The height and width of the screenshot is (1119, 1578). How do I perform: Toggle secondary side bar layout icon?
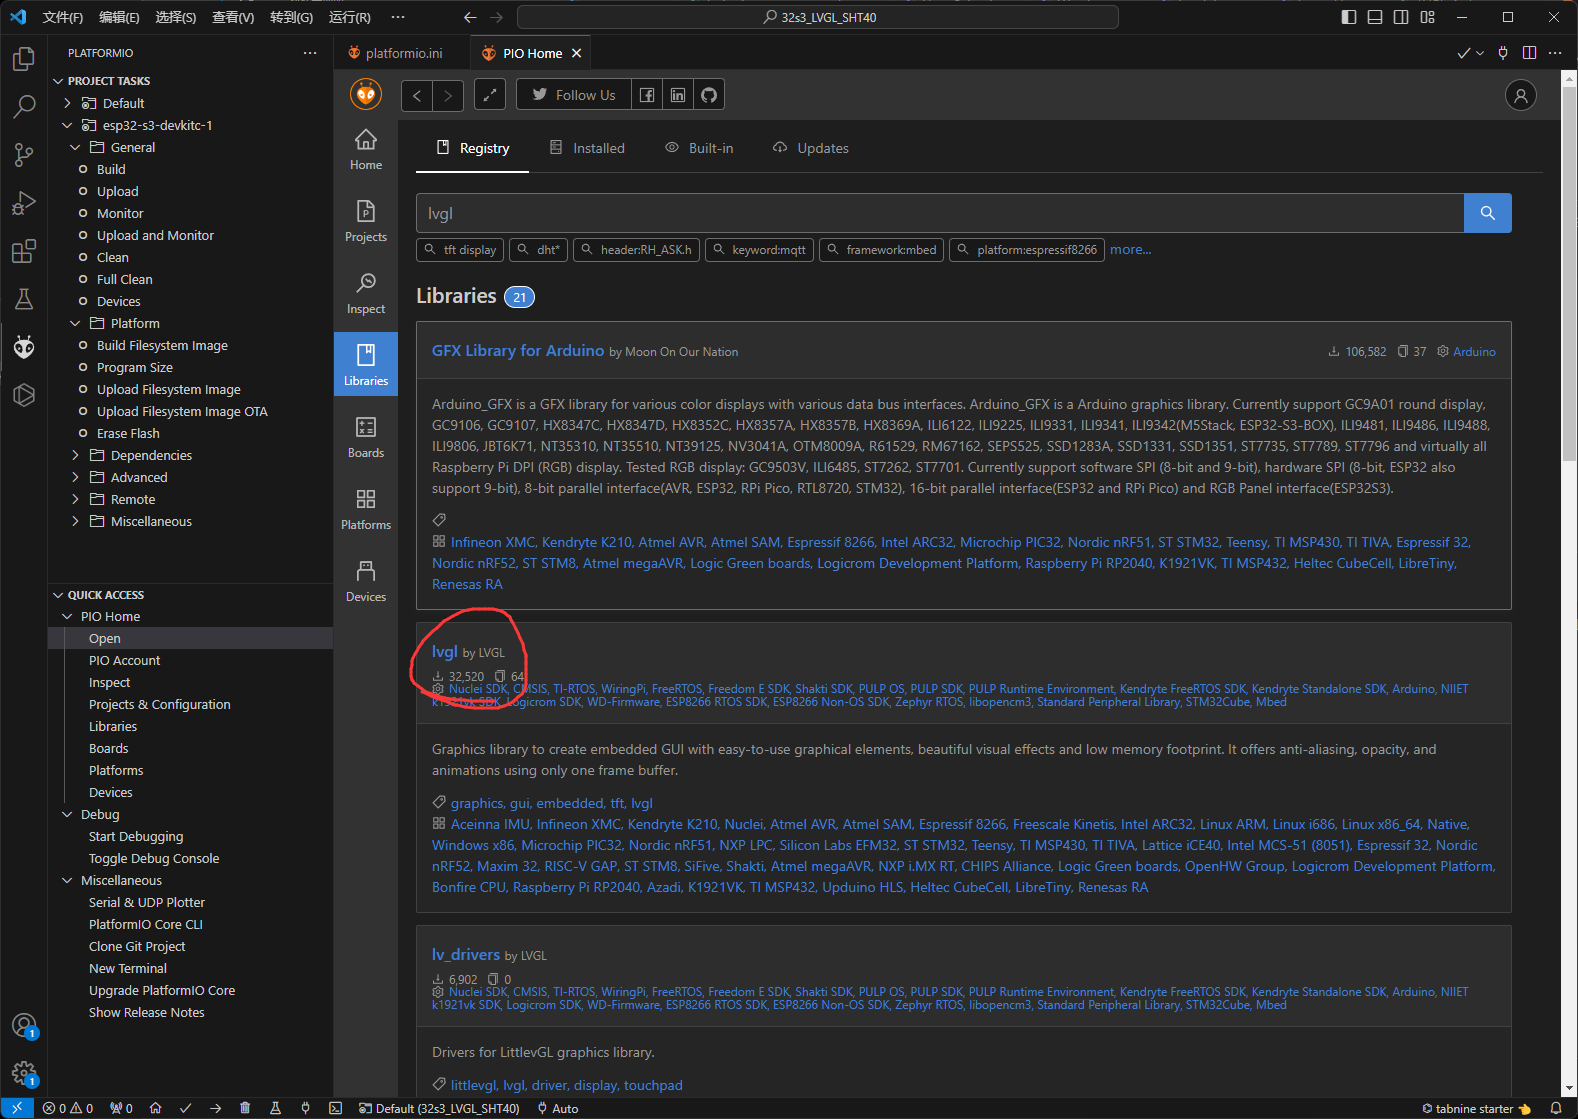point(1401,17)
